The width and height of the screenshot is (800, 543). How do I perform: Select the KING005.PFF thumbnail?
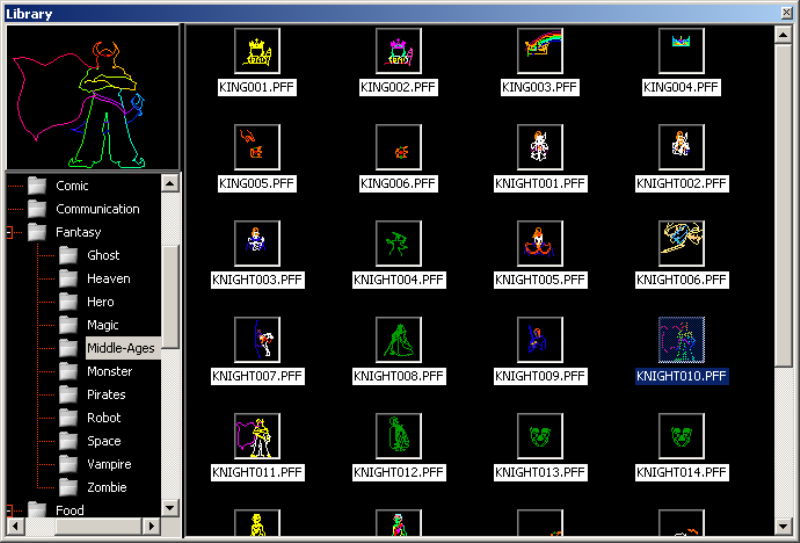point(257,147)
